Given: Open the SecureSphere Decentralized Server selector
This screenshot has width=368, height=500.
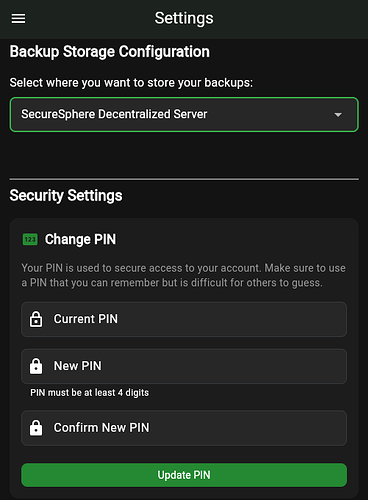Looking at the screenshot, I should click(x=184, y=114).
